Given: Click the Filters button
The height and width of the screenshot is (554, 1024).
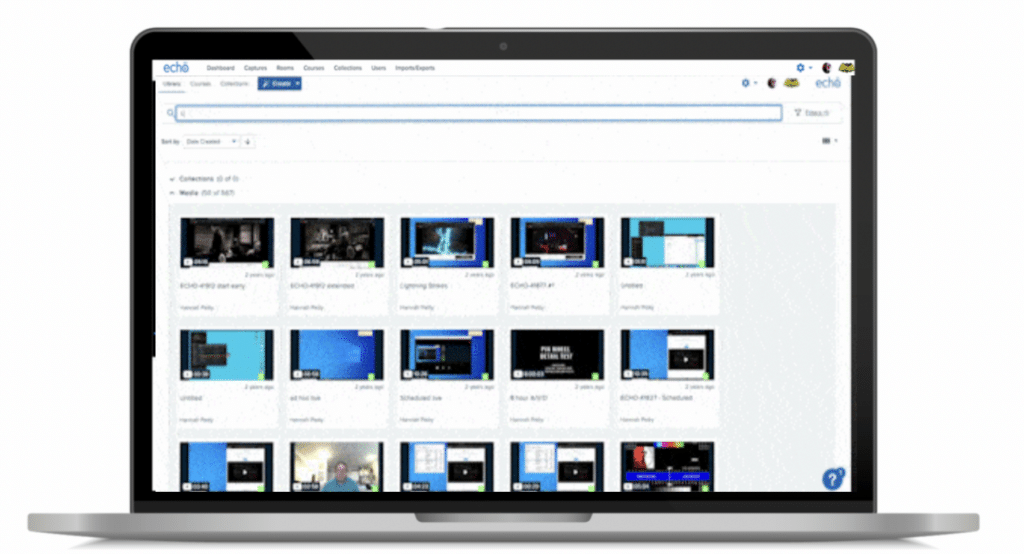Looking at the screenshot, I should coord(812,113).
